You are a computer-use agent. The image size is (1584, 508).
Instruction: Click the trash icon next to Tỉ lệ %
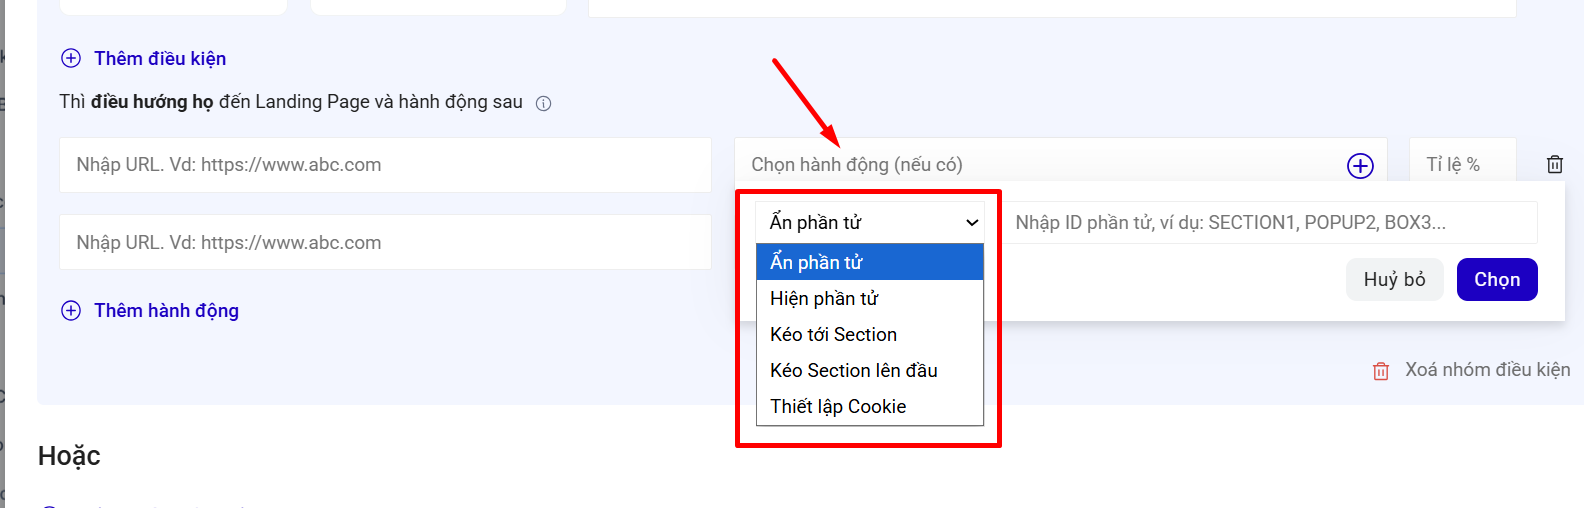tap(1555, 165)
